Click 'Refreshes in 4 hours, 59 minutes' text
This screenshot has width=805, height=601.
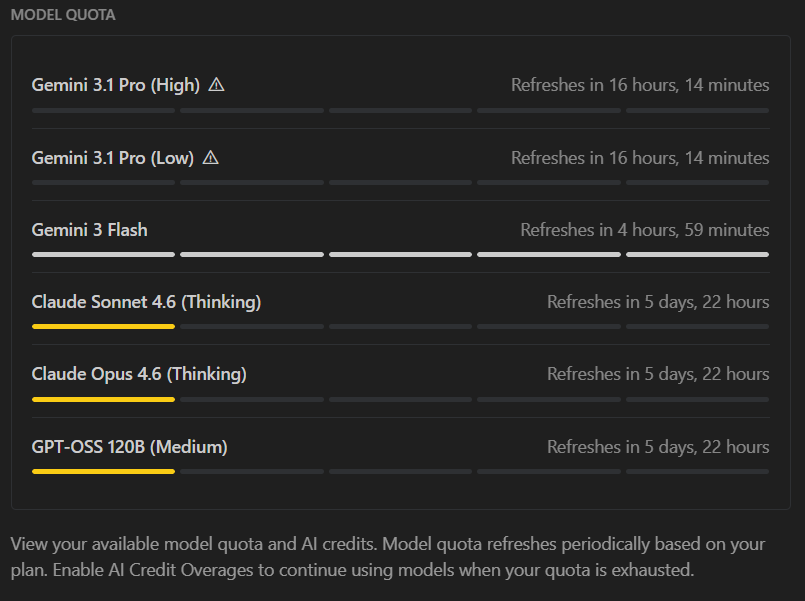point(645,230)
